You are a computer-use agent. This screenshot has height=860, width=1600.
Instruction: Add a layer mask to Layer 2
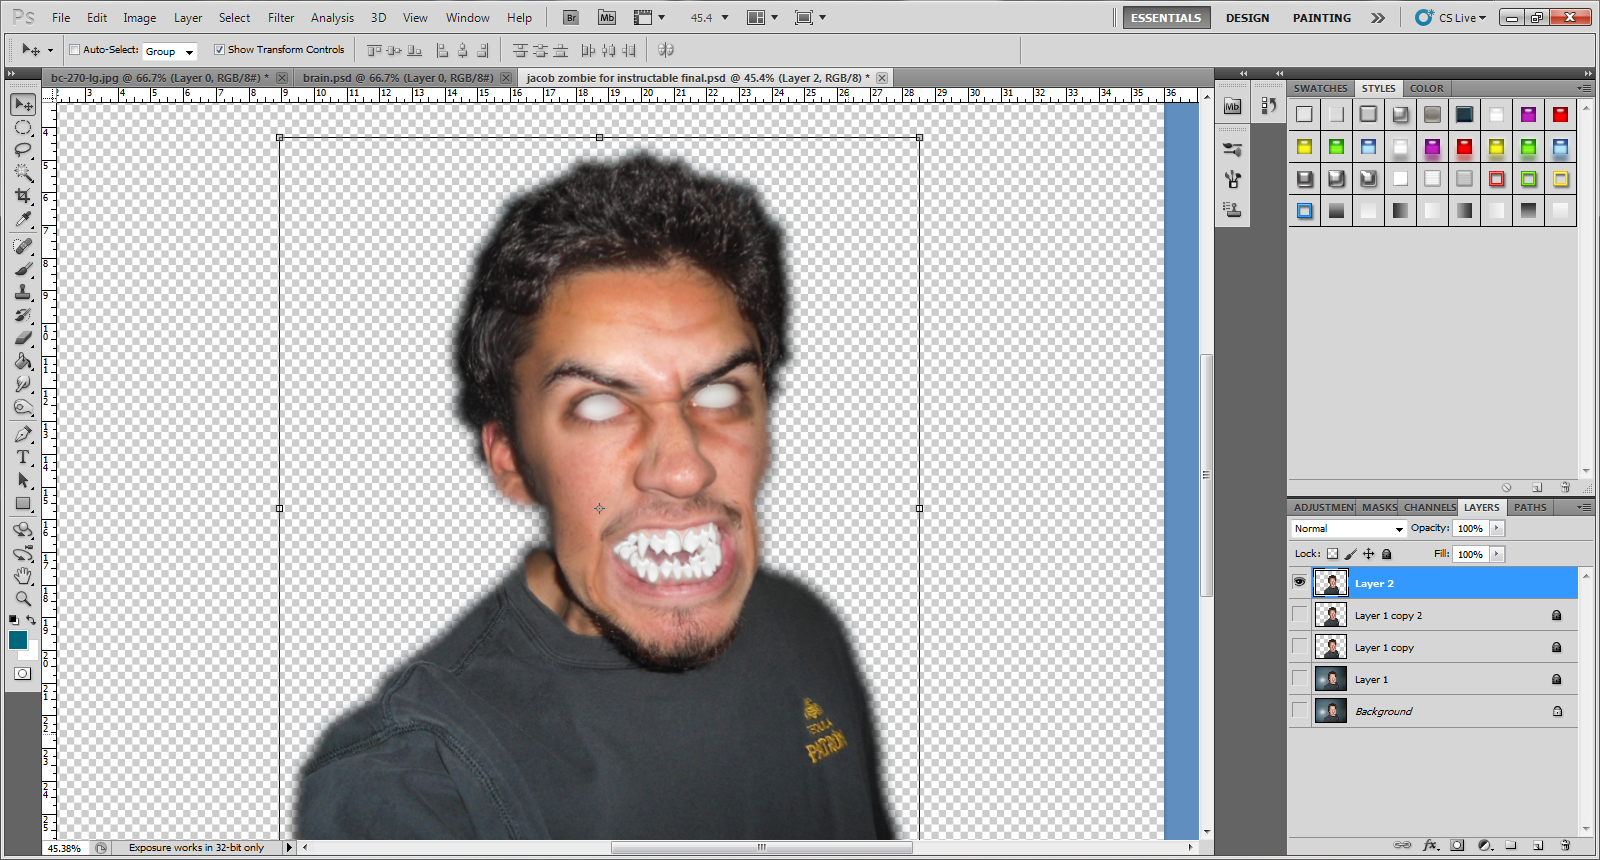tap(1457, 845)
